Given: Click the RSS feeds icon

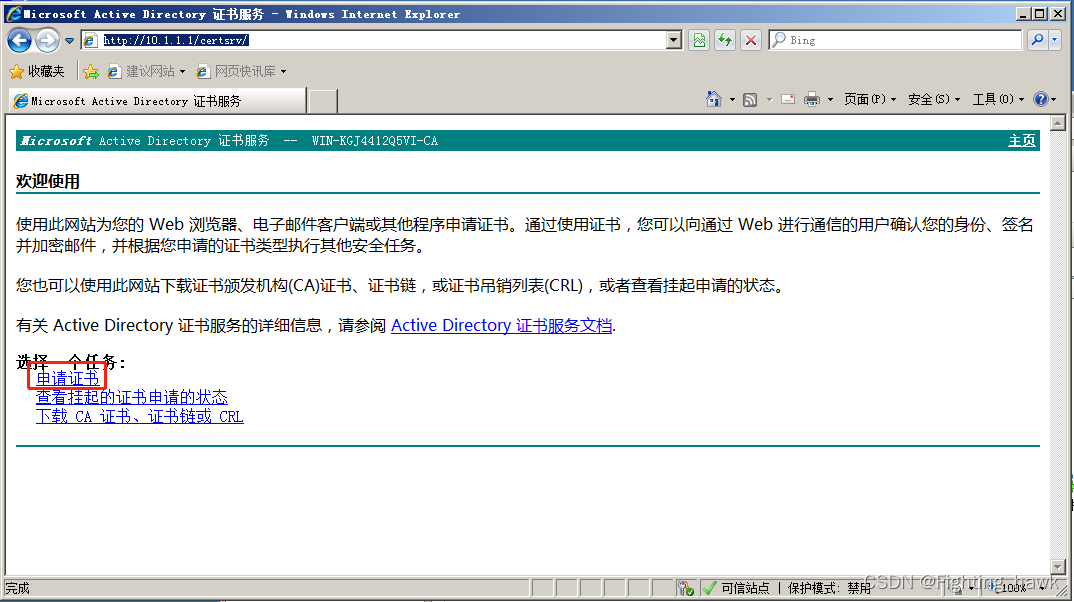Looking at the screenshot, I should 750,100.
